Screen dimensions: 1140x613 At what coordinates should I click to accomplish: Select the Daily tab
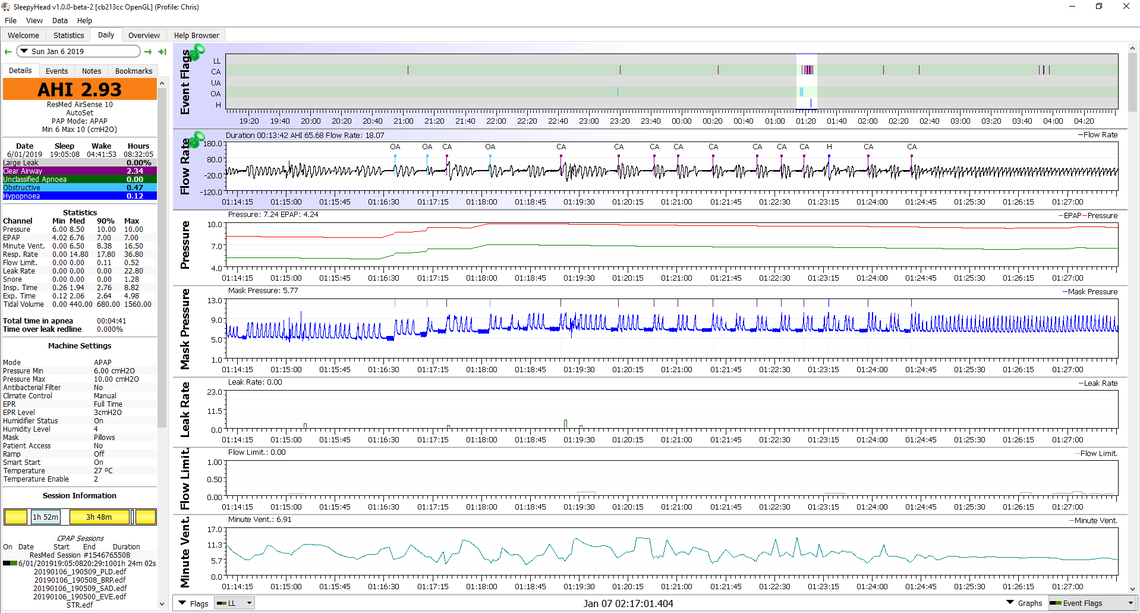(106, 35)
